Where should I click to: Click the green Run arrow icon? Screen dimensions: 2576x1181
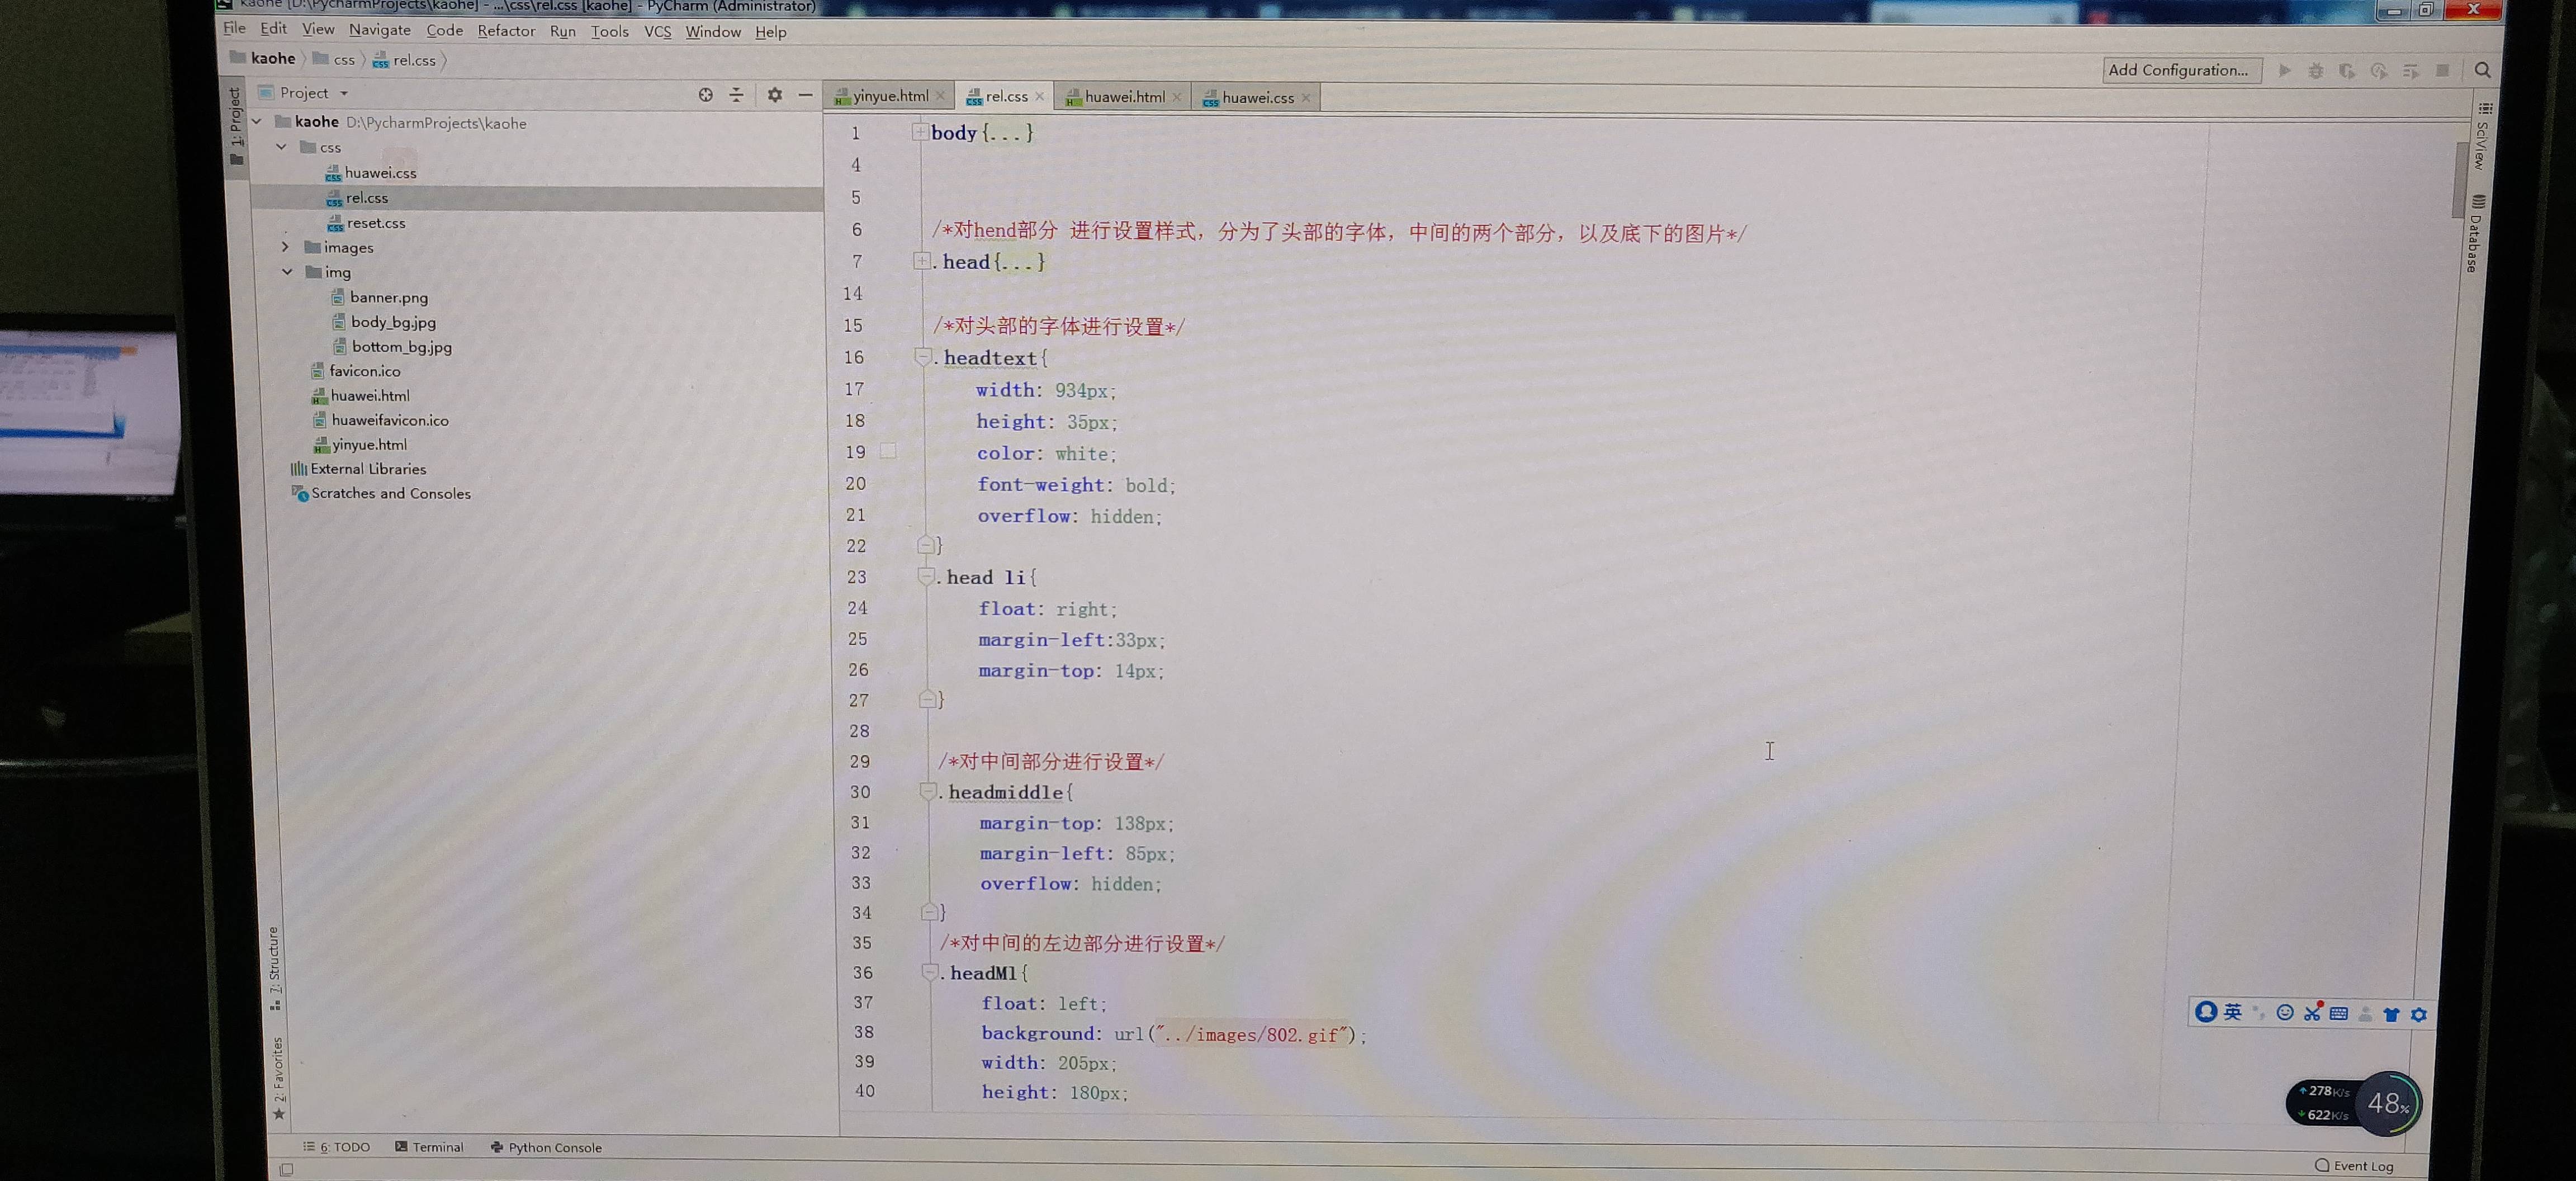[2284, 70]
